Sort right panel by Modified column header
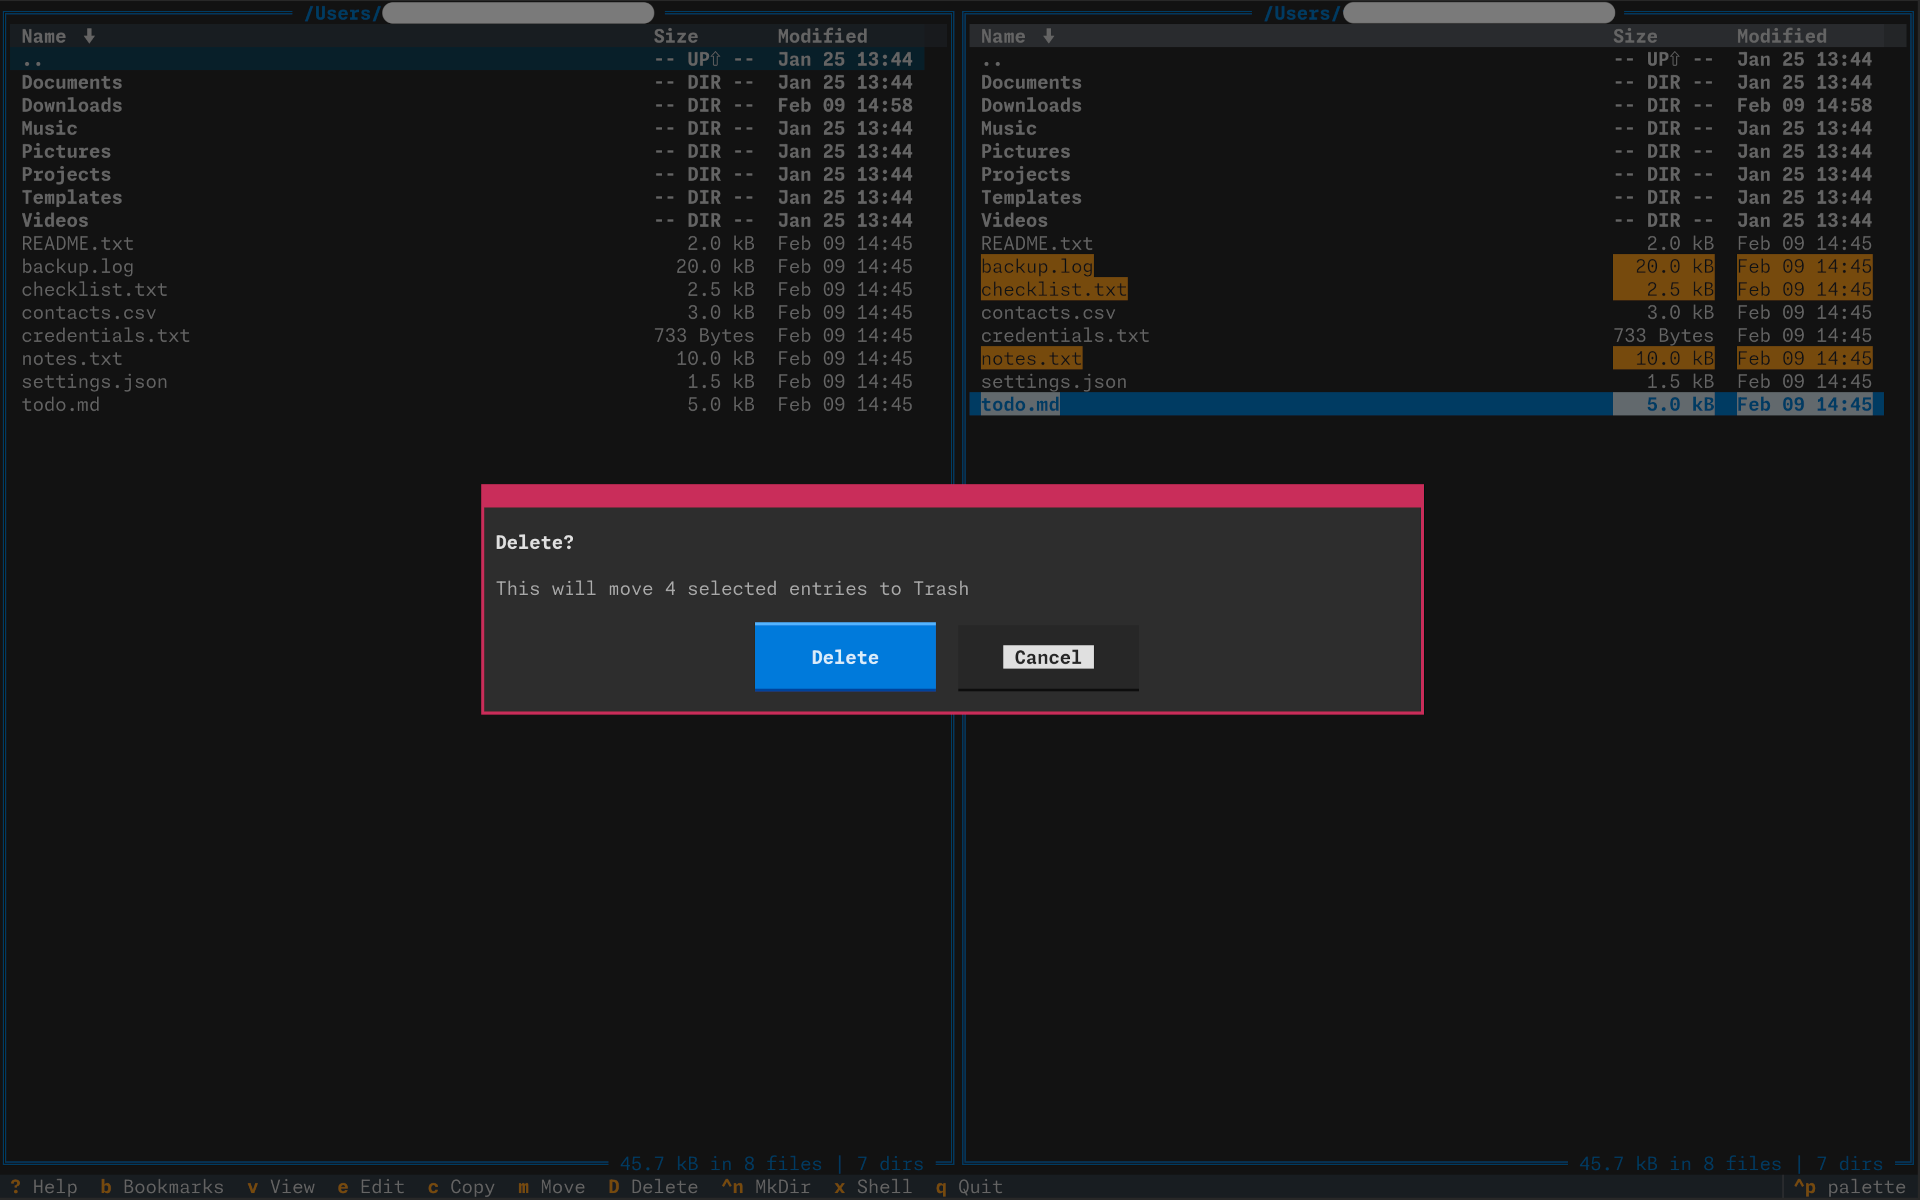1920x1200 pixels. (1781, 36)
